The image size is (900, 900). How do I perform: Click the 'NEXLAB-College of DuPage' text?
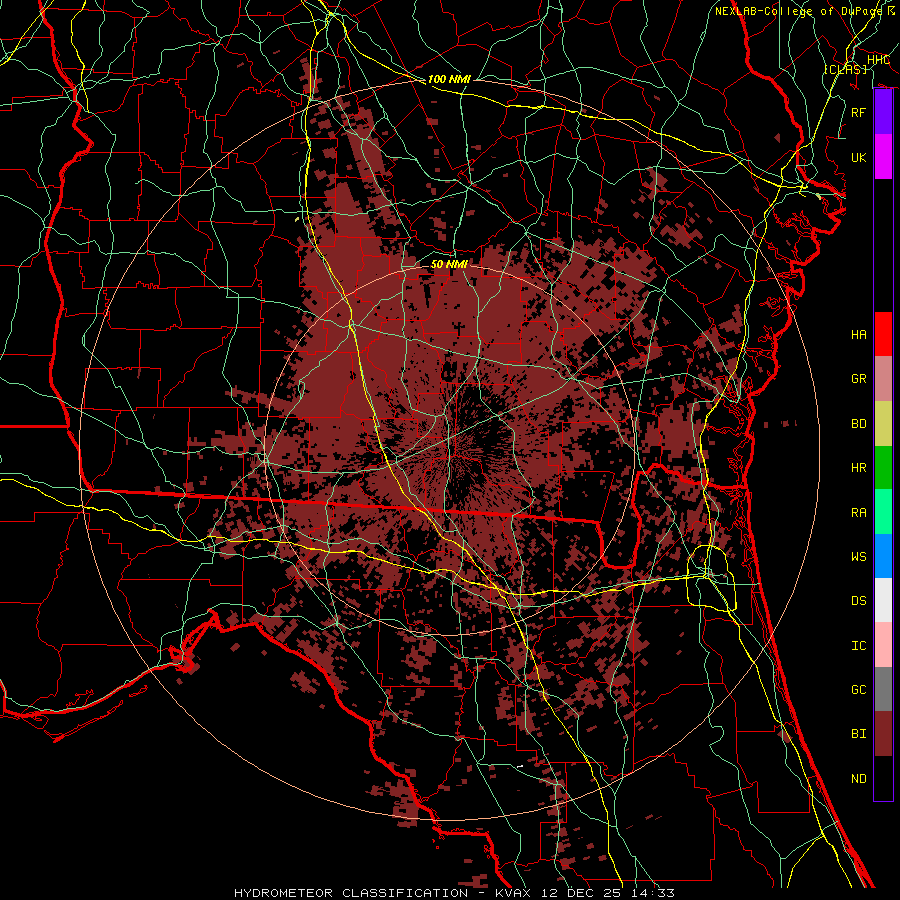800,11
